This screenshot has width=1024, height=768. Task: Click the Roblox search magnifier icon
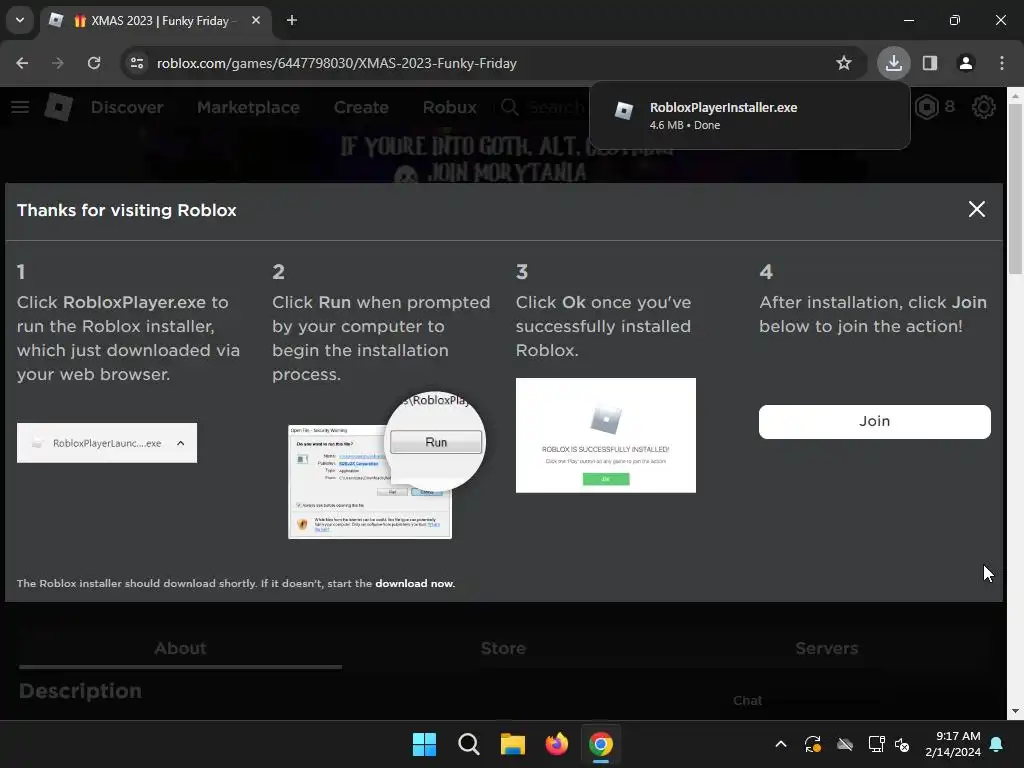[509, 107]
